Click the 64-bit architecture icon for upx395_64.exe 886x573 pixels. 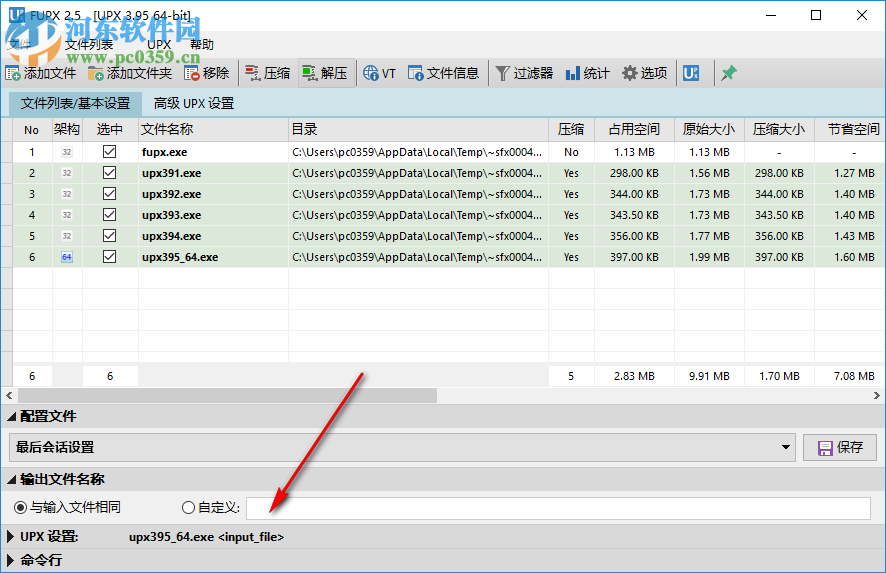pyautogui.click(x=67, y=257)
